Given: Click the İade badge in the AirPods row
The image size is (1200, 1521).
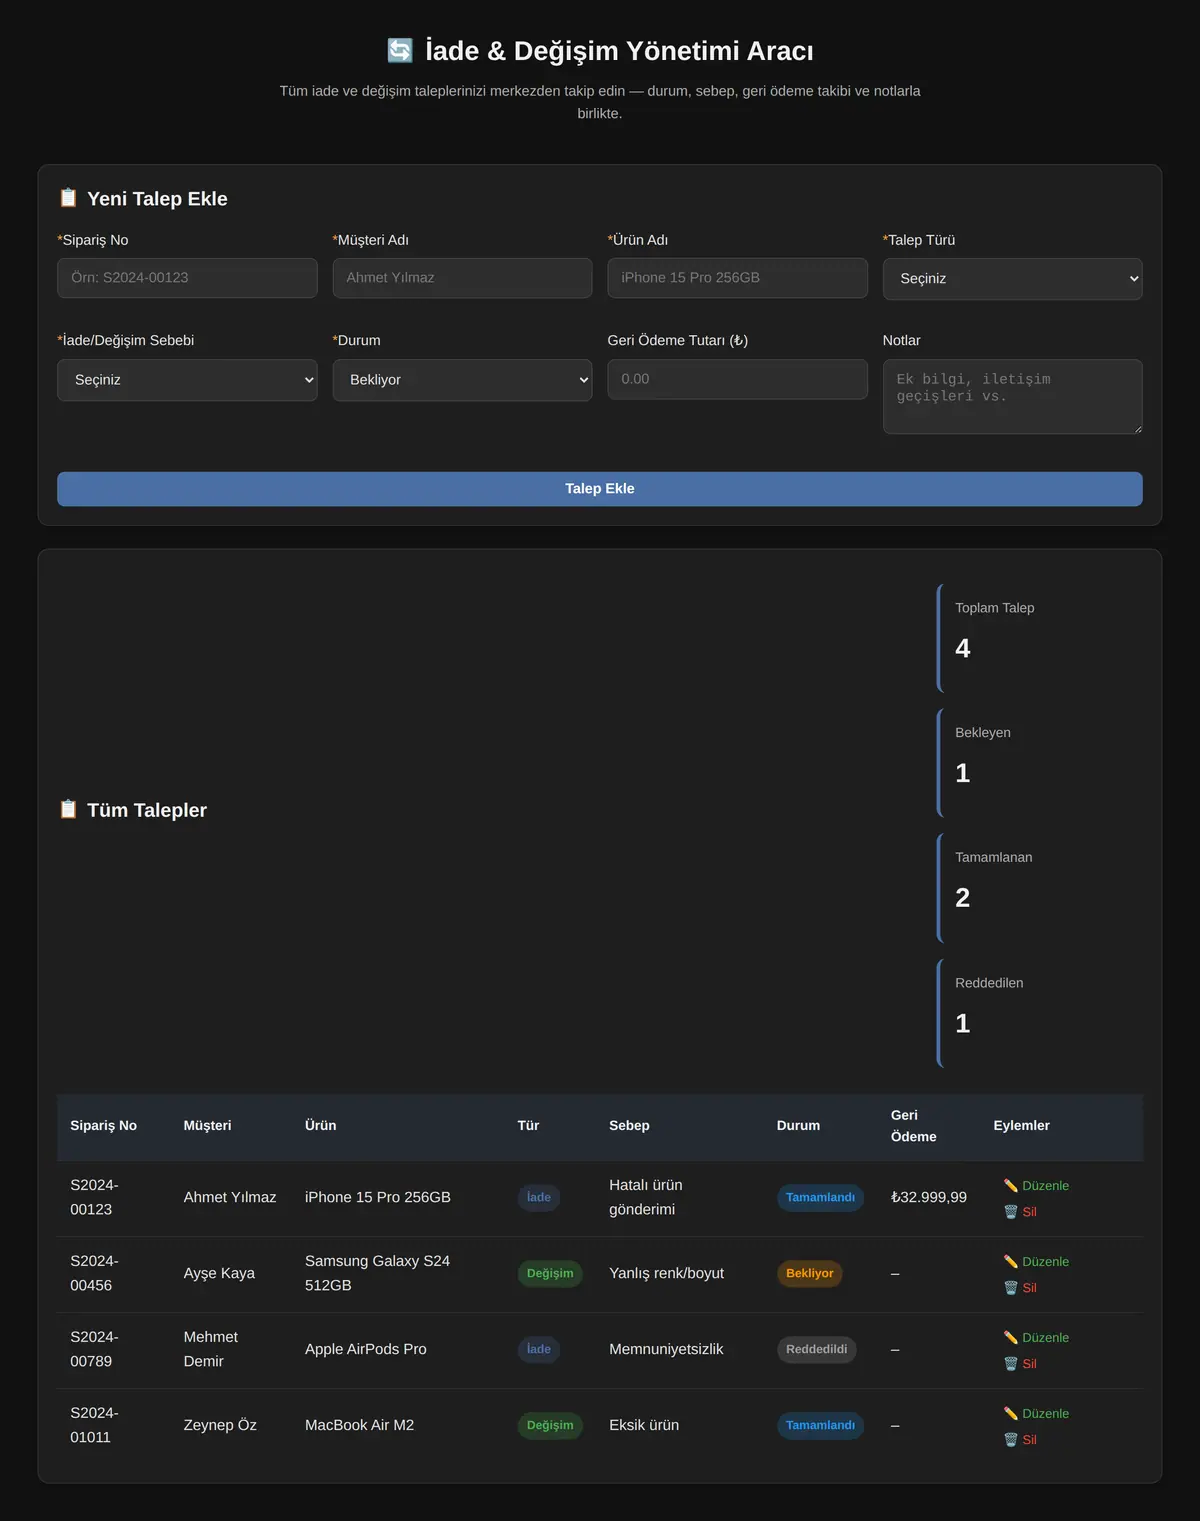Looking at the screenshot, I should click(x=539, y=1349).
